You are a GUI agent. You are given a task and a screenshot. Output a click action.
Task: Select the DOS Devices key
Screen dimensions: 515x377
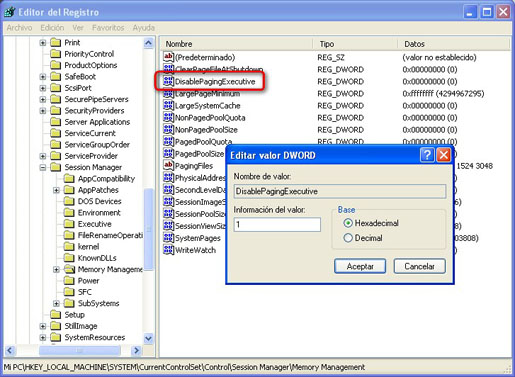coord(100,201)
